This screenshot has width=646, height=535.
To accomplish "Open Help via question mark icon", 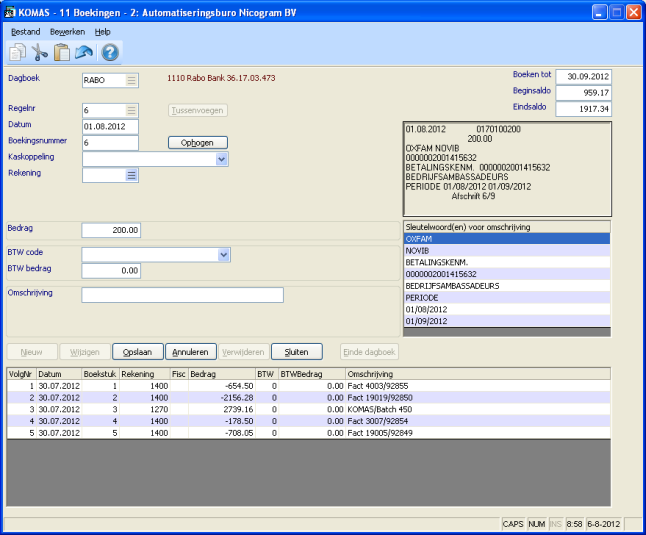I will coord(110,53).
